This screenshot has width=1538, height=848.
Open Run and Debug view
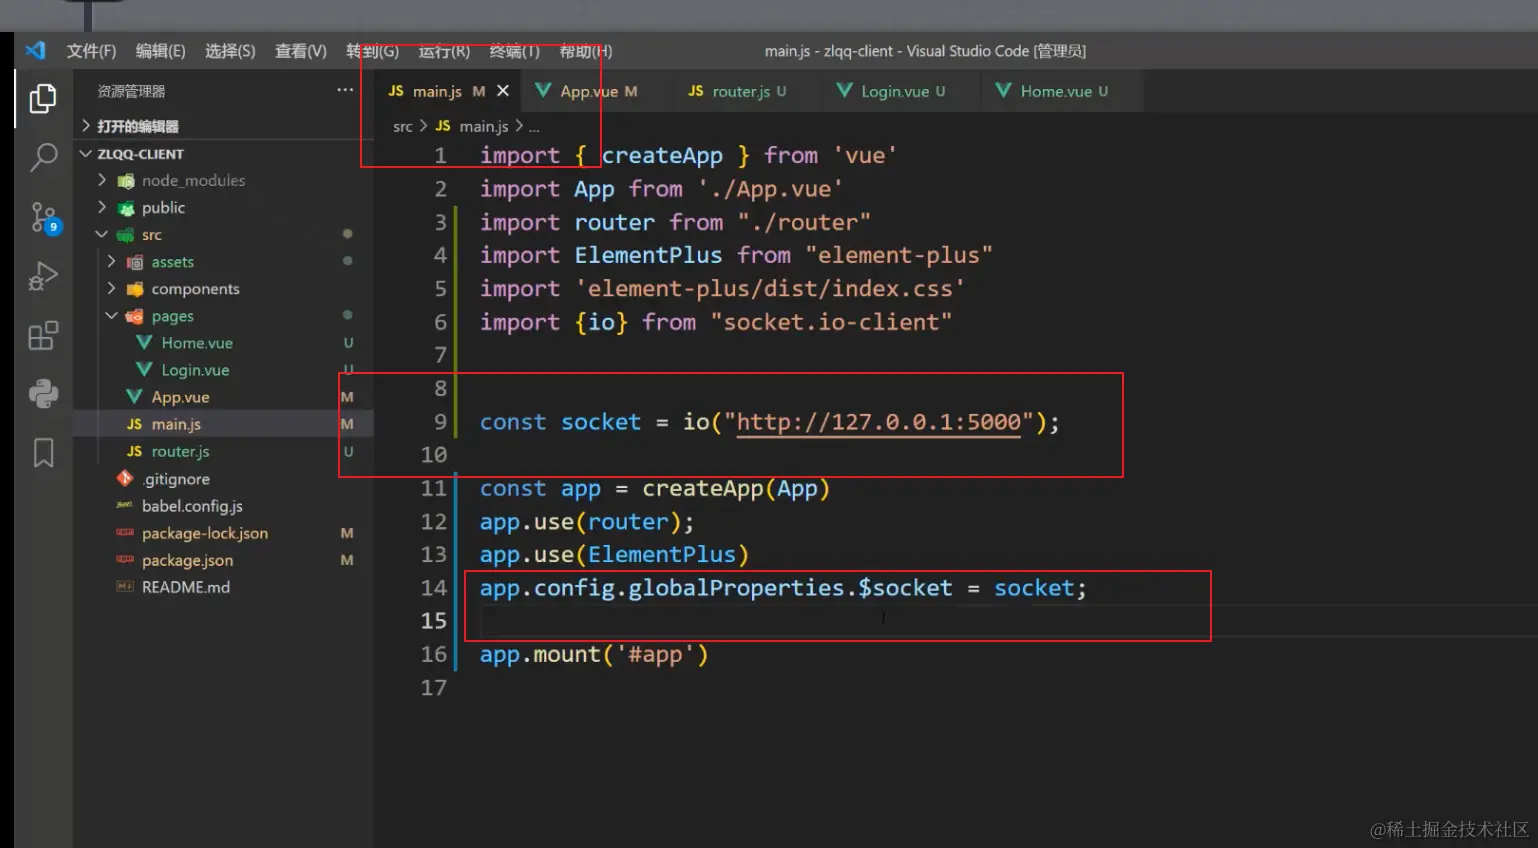click(43, 276)
